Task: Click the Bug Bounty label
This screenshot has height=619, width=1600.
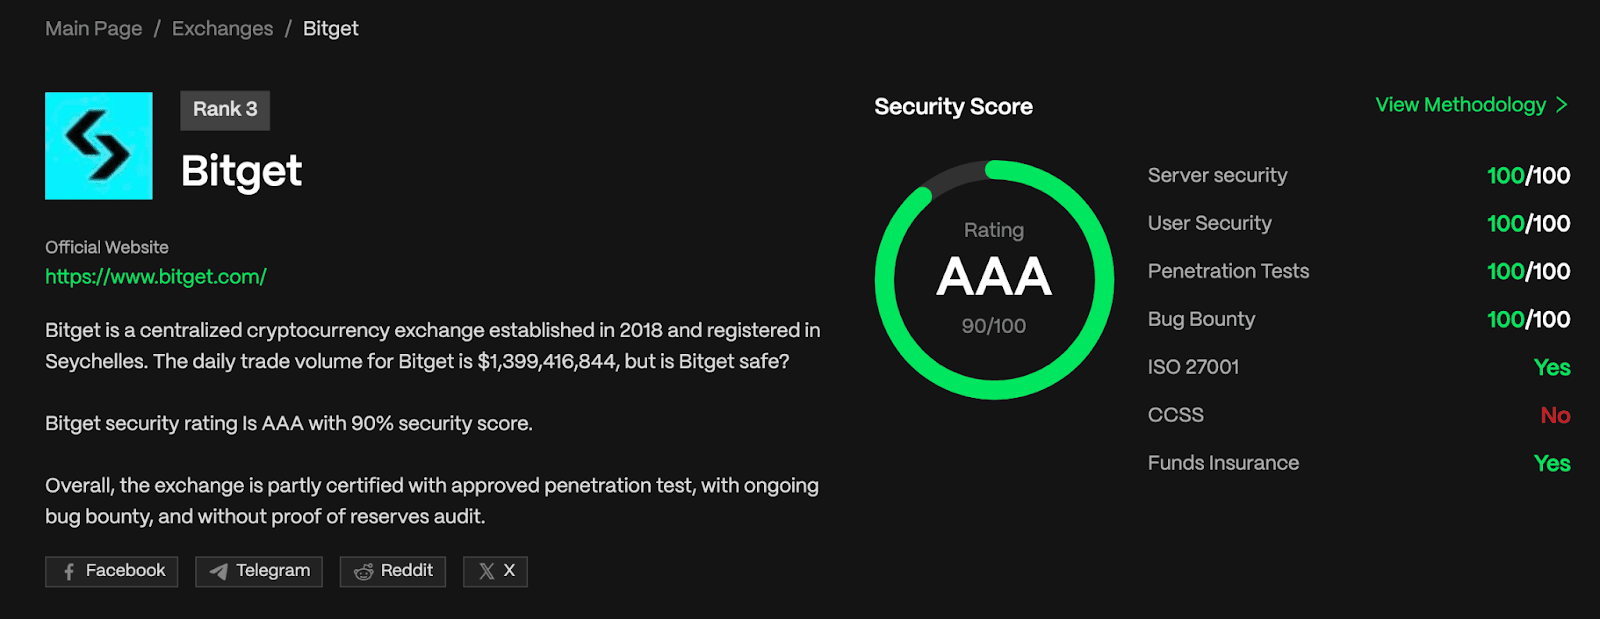Action: [1201, 319]
